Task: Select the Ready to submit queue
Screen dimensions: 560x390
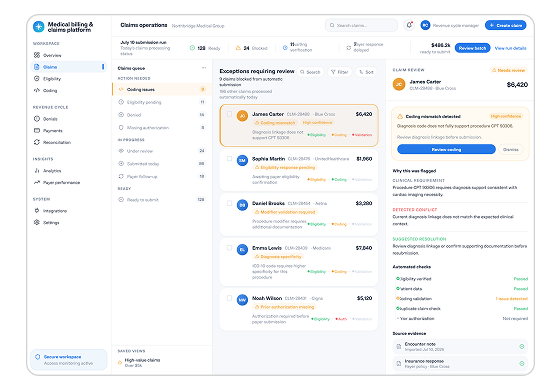Action: 162,200
